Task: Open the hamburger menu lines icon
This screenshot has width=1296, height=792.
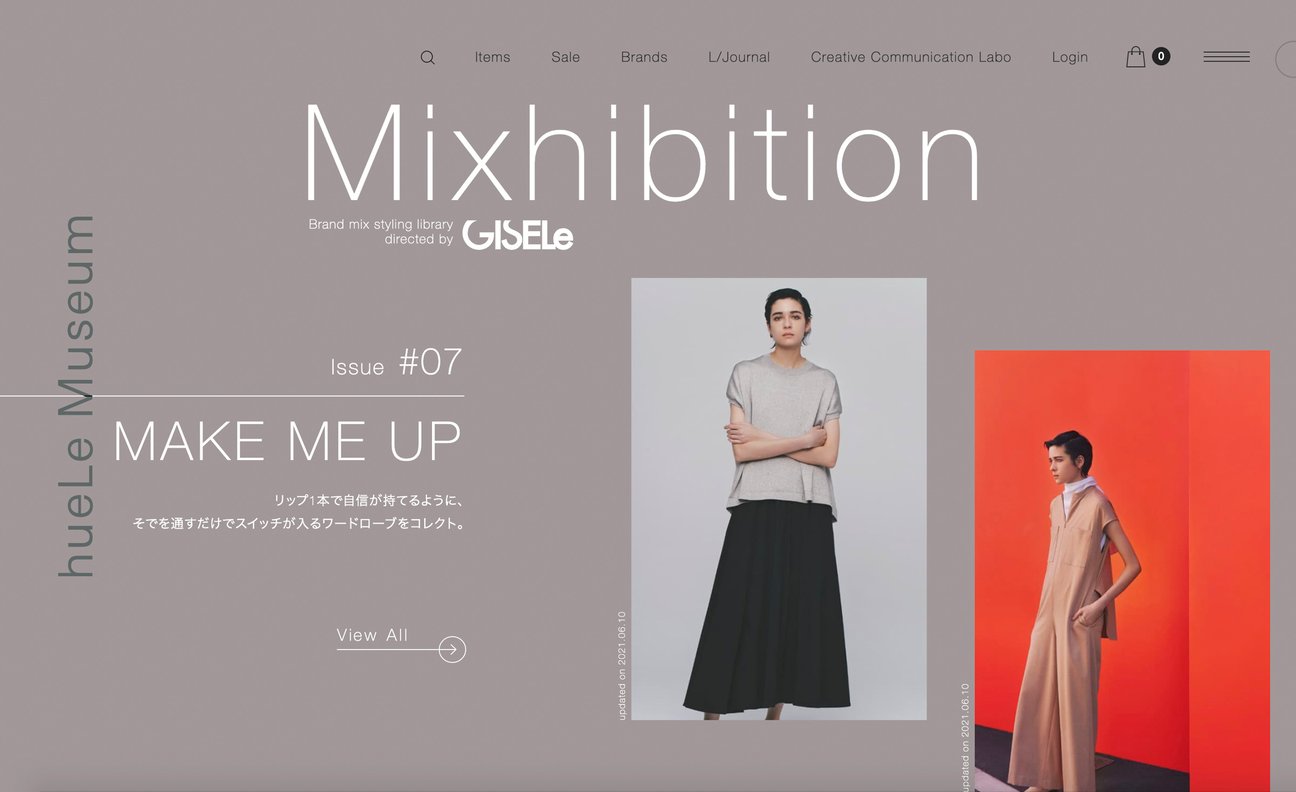Action: [x=1226, y=57]
